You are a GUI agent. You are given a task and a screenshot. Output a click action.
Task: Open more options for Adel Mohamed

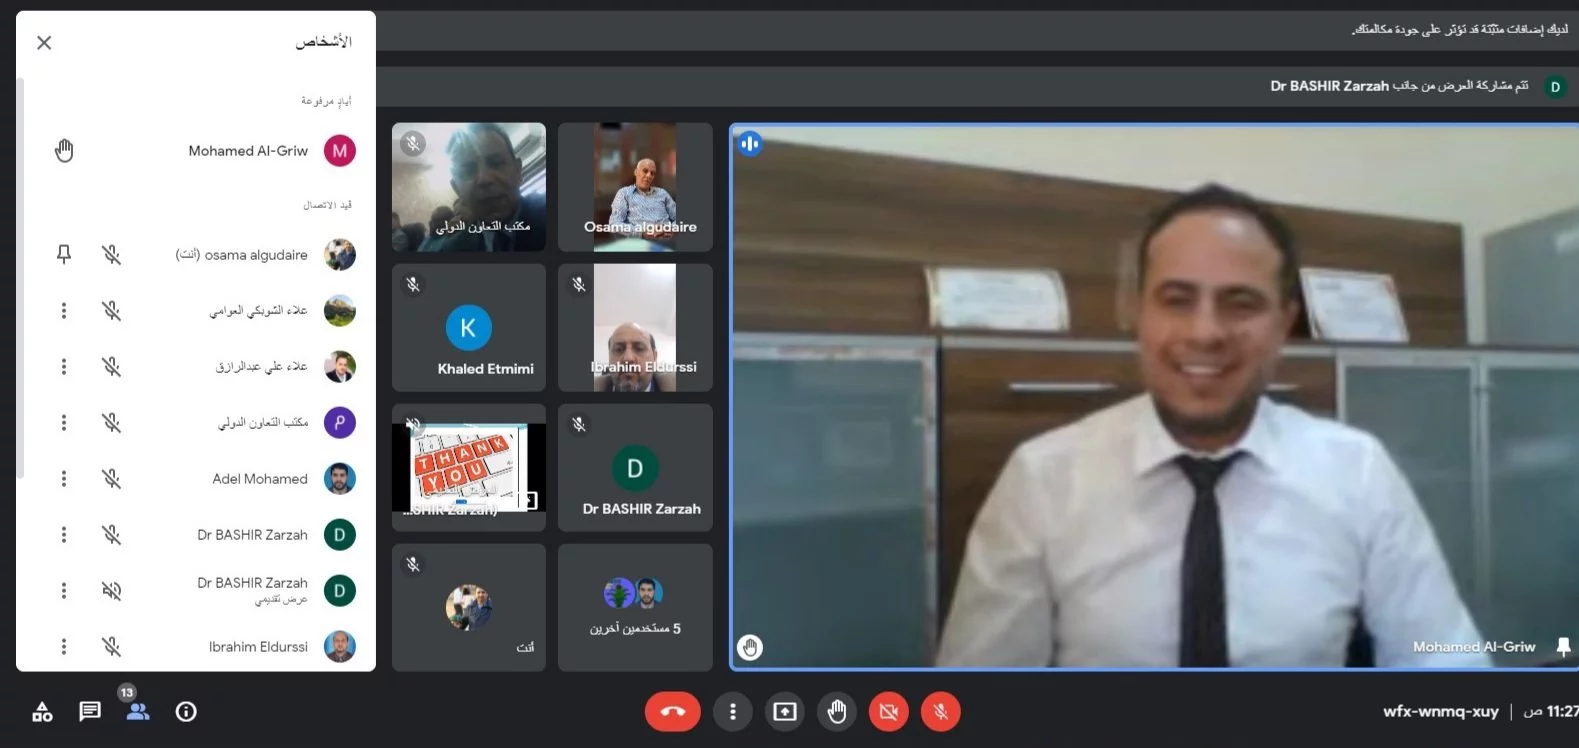tap(64, 479)
